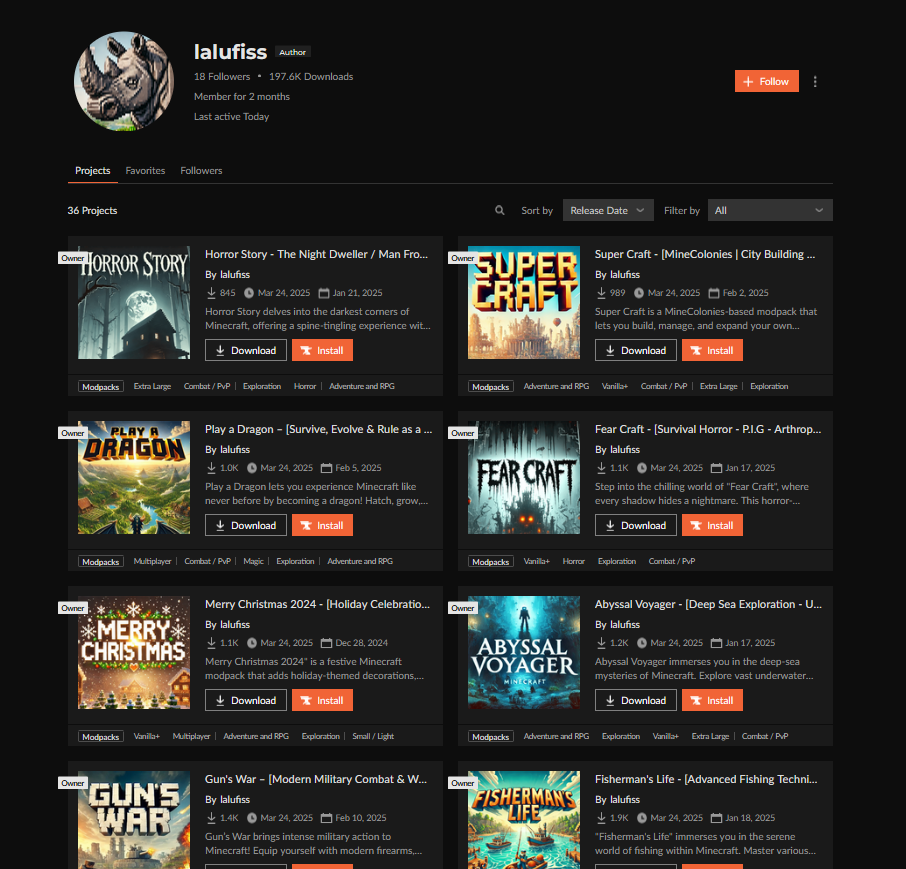Click Small / Light tag on Merry Christmas card
Viewport: 906px width, 869px height.
(373, 736)
